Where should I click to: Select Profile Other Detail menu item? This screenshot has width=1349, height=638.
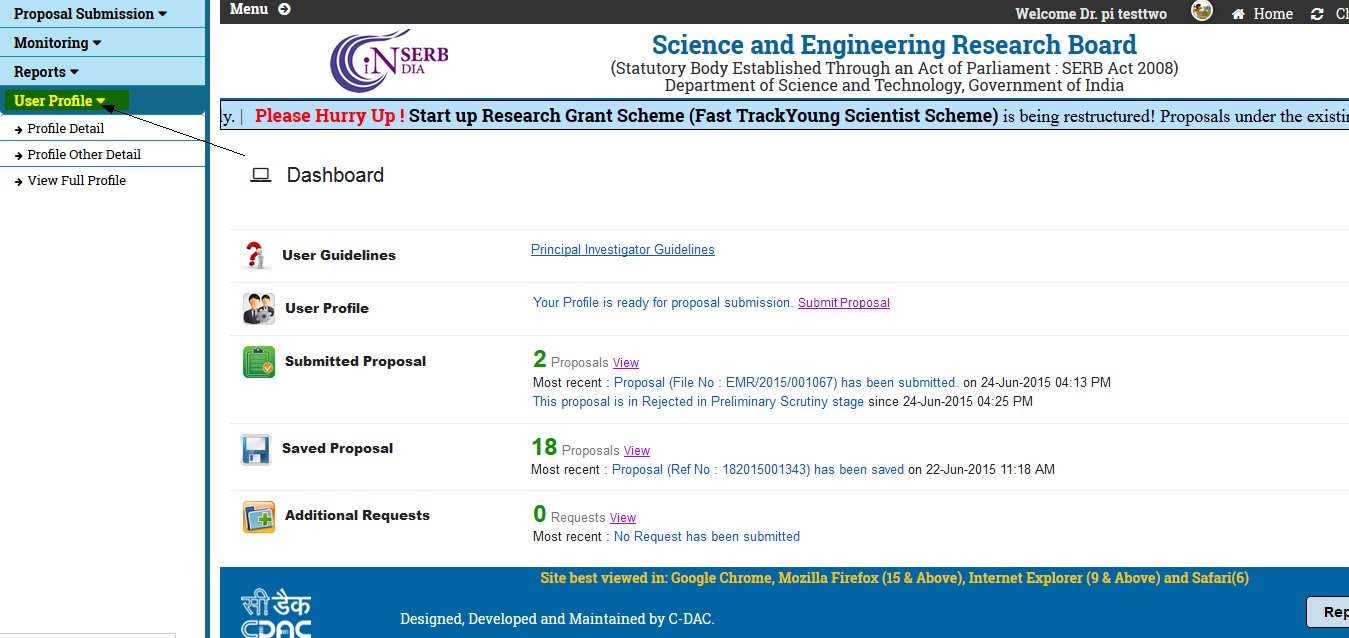pos(84,155)
